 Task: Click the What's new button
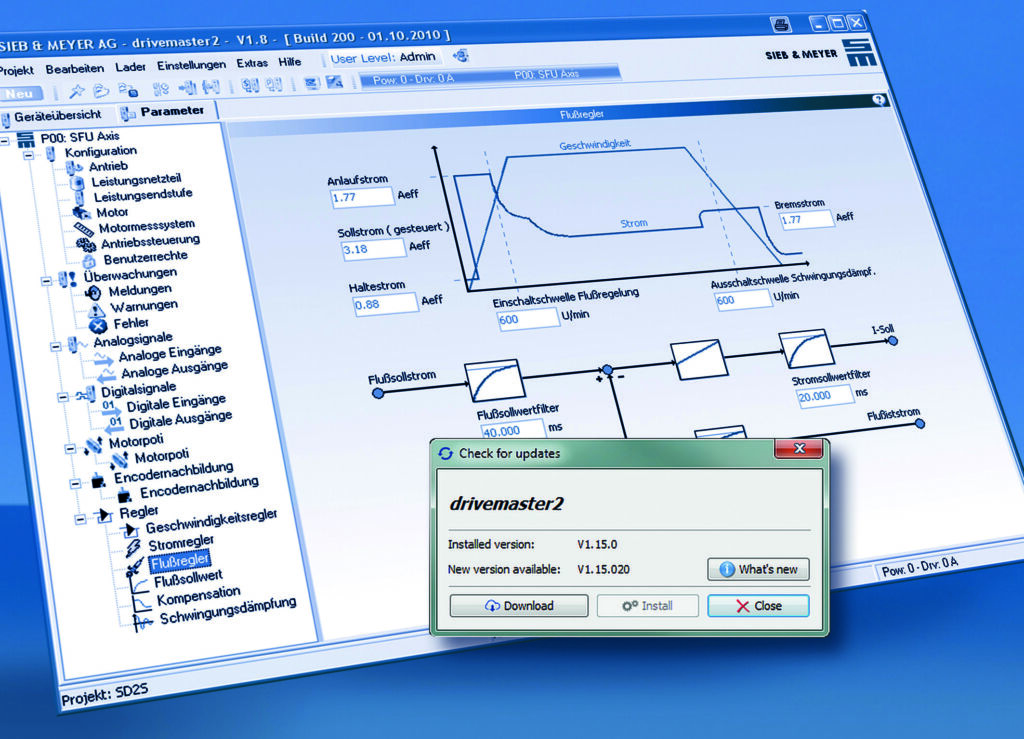coord(758,569)
